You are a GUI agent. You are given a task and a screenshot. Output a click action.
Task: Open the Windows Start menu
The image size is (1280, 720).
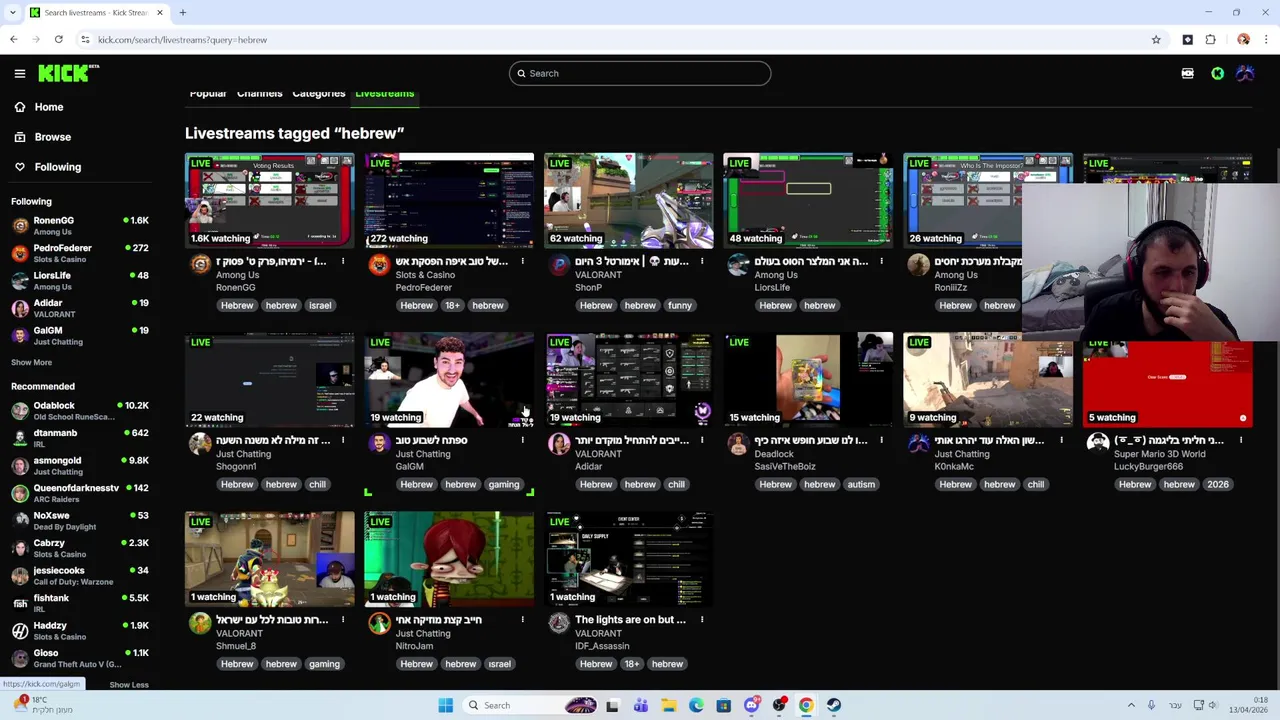(x=446, y=705)
